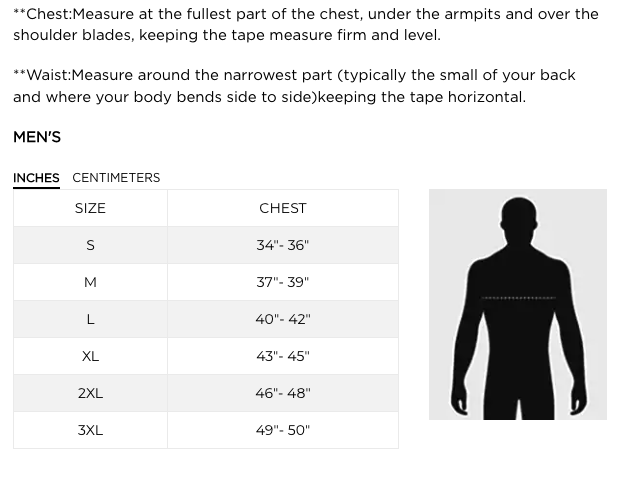Click the MEN'S section heading
This screenshot has height=479, width=617.
point(37,137)
